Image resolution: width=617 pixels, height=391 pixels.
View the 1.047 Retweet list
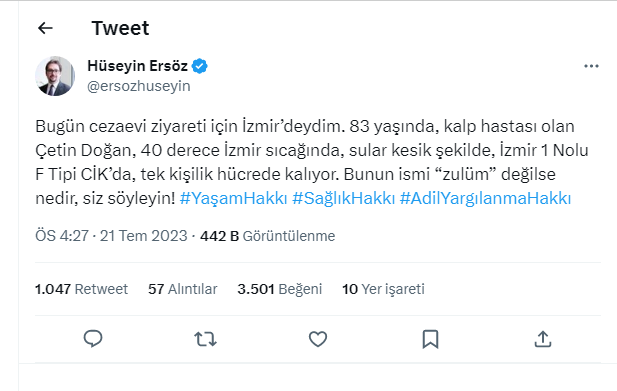(x=81, y=289)
